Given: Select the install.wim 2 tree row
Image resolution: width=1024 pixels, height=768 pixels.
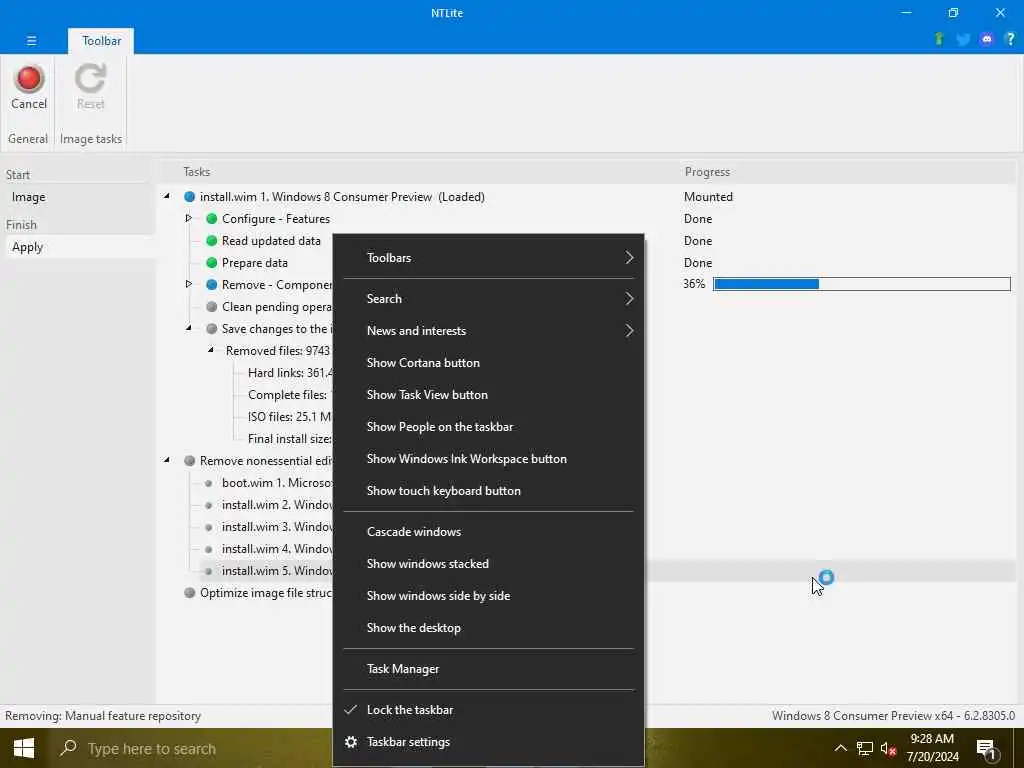Looking at the screenshot, I should click(278, 505).
